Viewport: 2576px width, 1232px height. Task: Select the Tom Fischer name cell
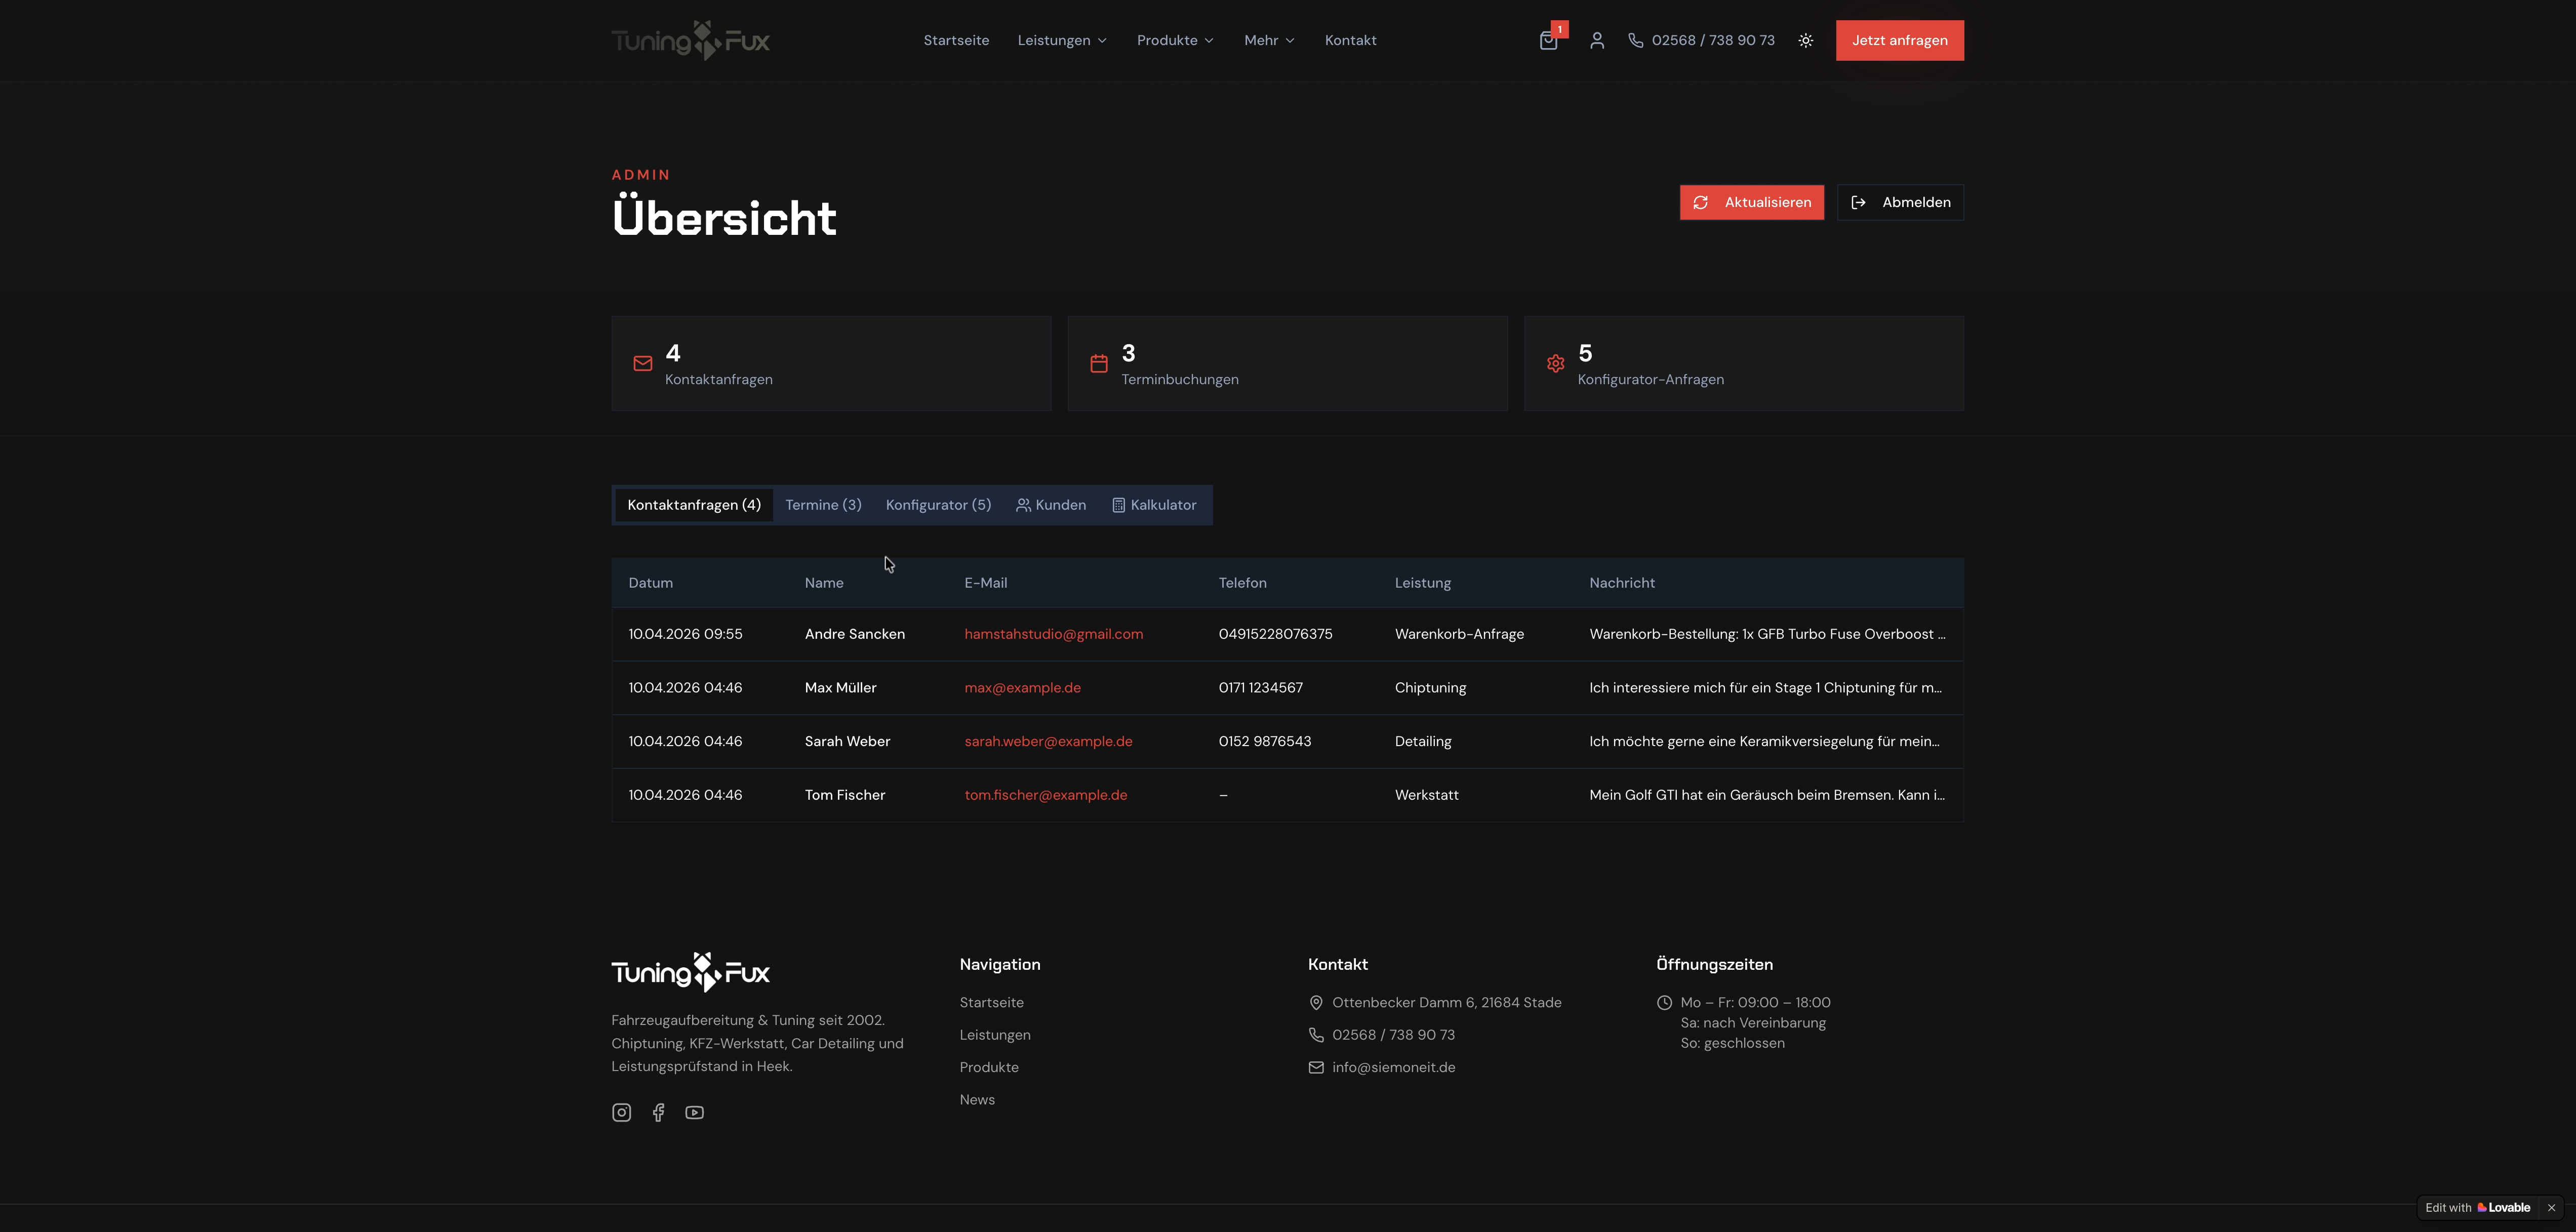pos(844,796)
